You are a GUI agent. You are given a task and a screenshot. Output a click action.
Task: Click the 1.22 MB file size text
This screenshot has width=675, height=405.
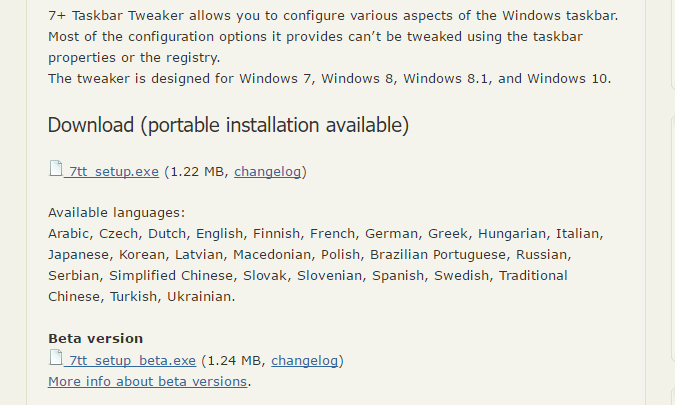tap(197, 171)
